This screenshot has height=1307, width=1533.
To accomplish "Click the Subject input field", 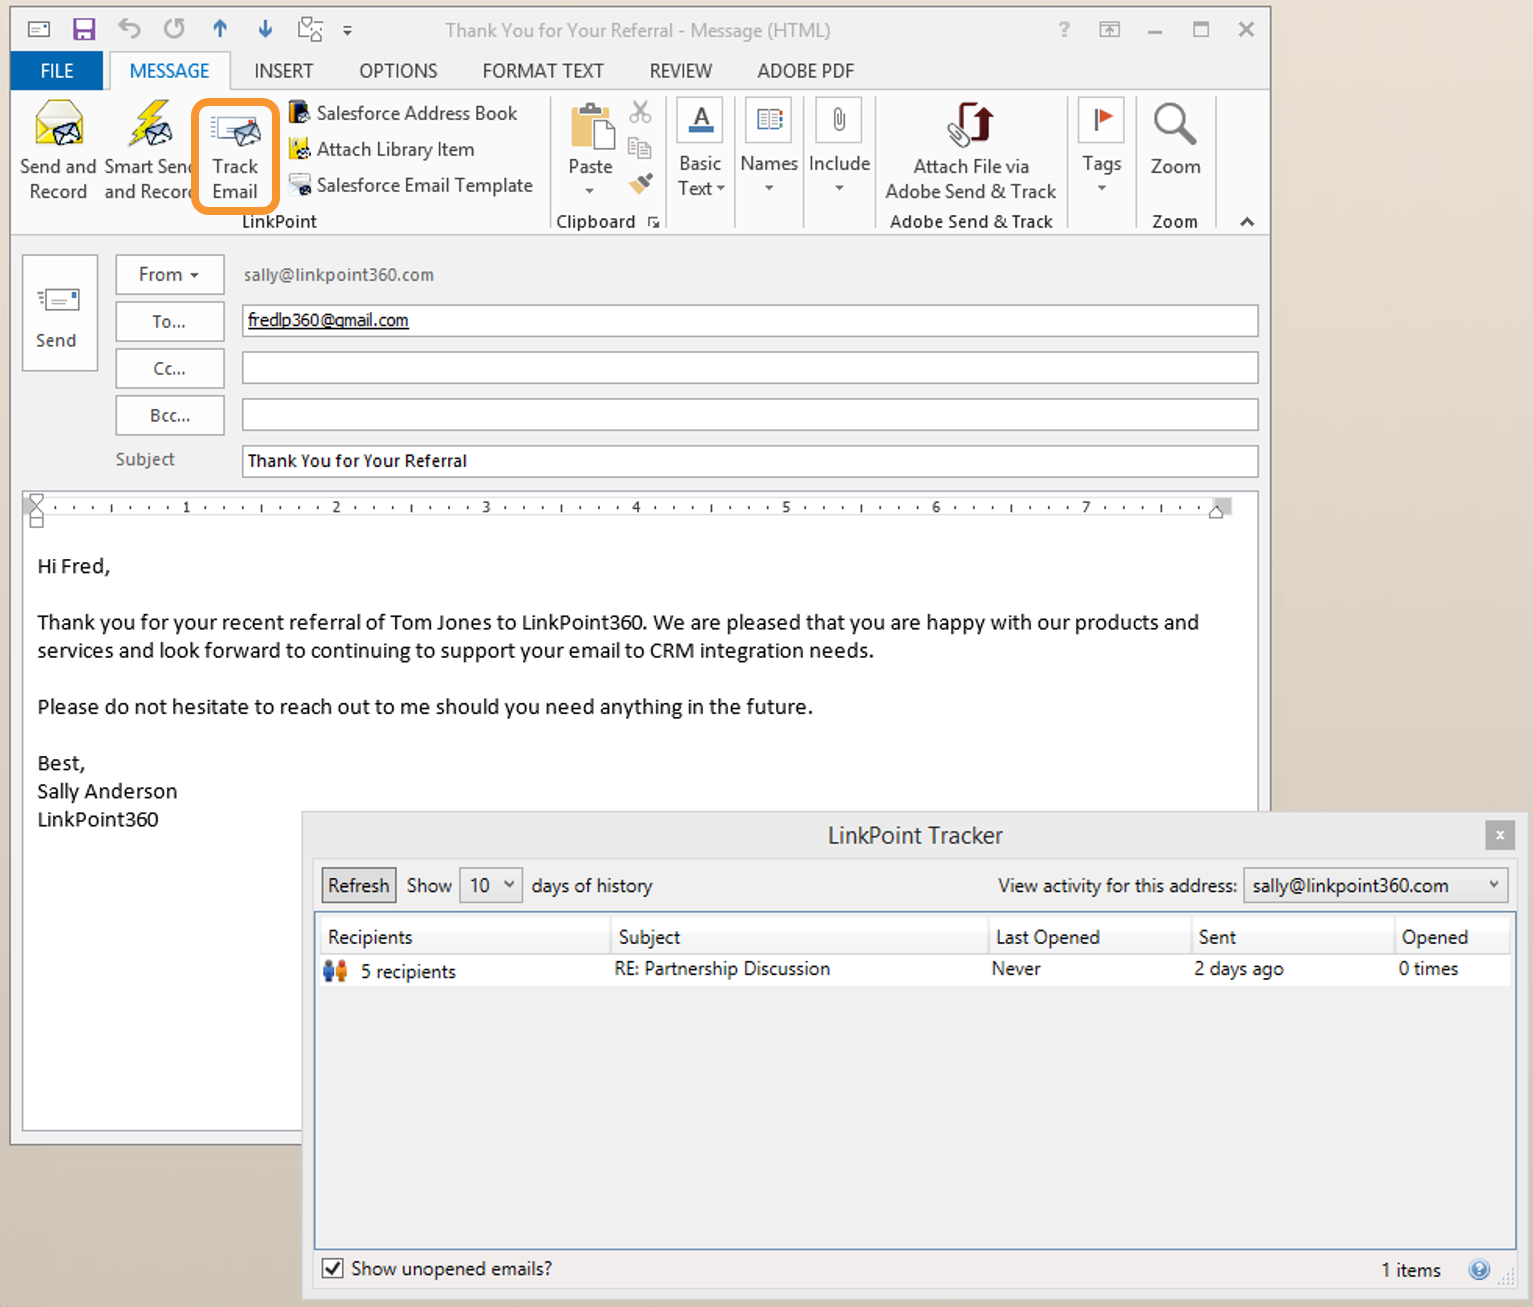I will click(750, 461).
